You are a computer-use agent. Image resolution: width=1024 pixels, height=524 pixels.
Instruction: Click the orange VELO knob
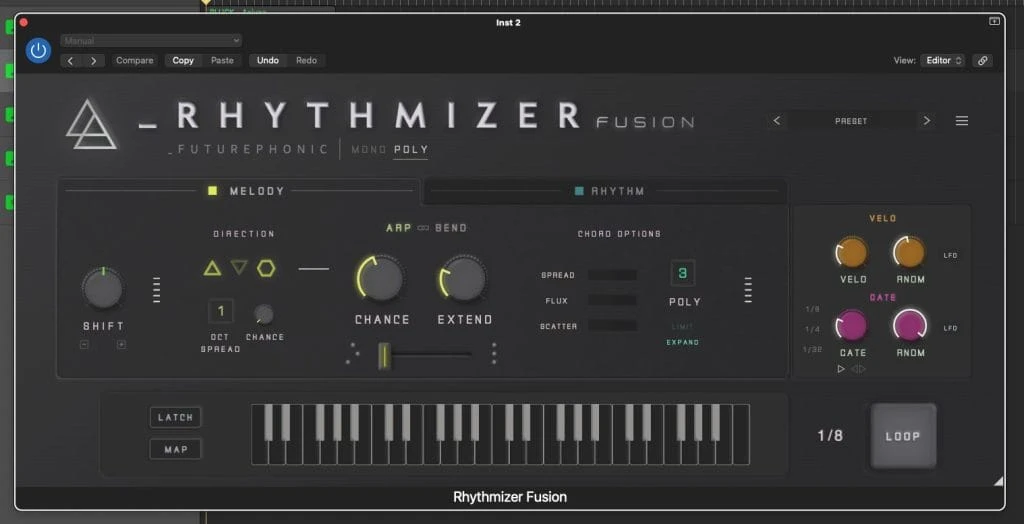852,252
